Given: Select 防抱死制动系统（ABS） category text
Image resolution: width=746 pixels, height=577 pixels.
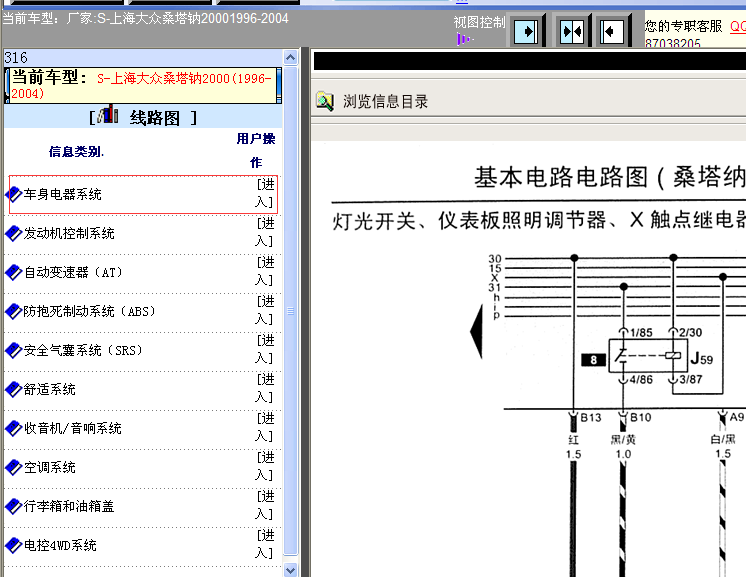Looking at the screenshot, I should [89, 311].
